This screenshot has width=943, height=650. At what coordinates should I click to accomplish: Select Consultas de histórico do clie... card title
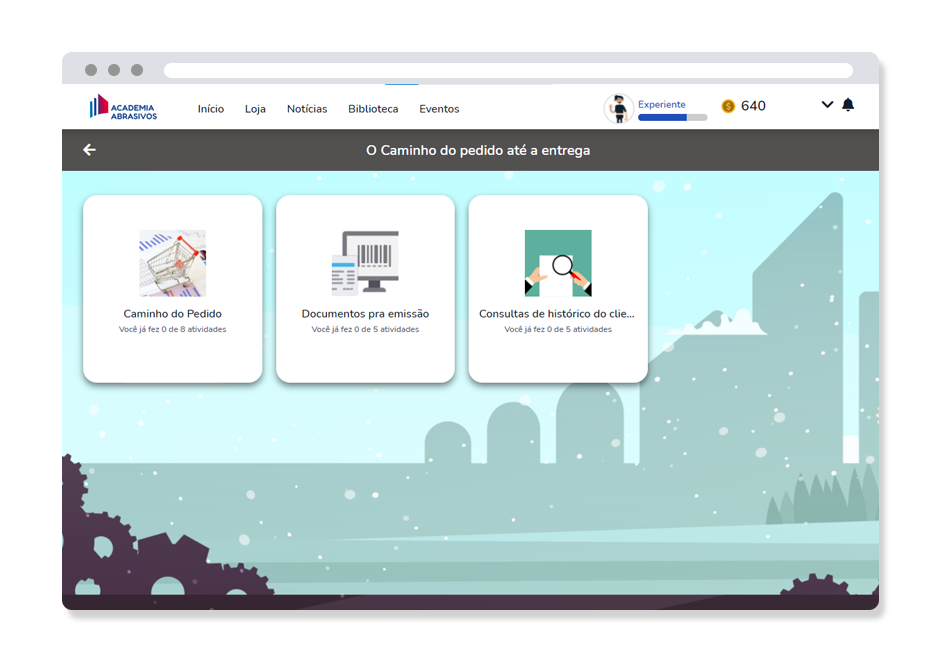pyautogui.click(x=557, y=314)
